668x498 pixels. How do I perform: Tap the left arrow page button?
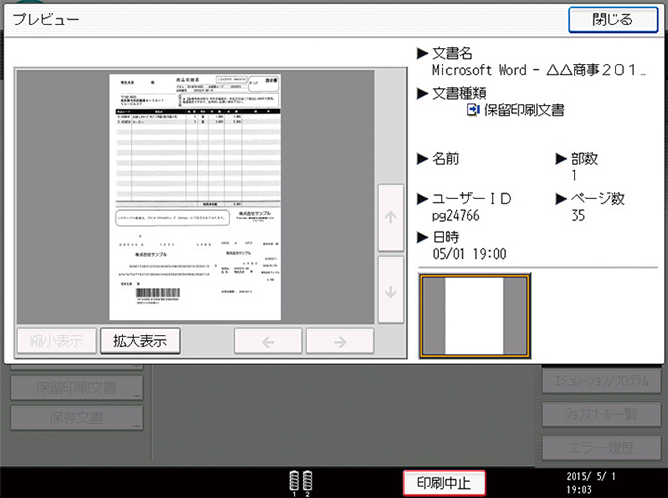[x=267, y=341]
